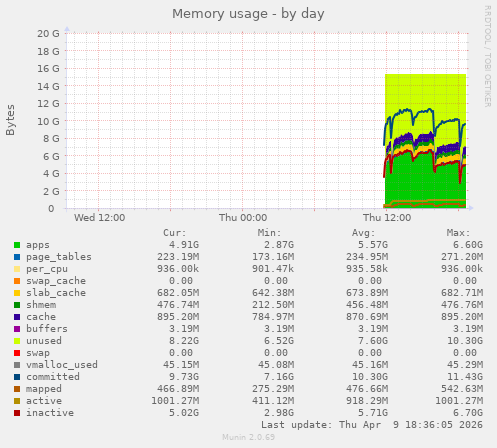Viewport: 497px width, 448px height.
Task: Select the 'per_cpu' legend label
Action: point(47,269)
